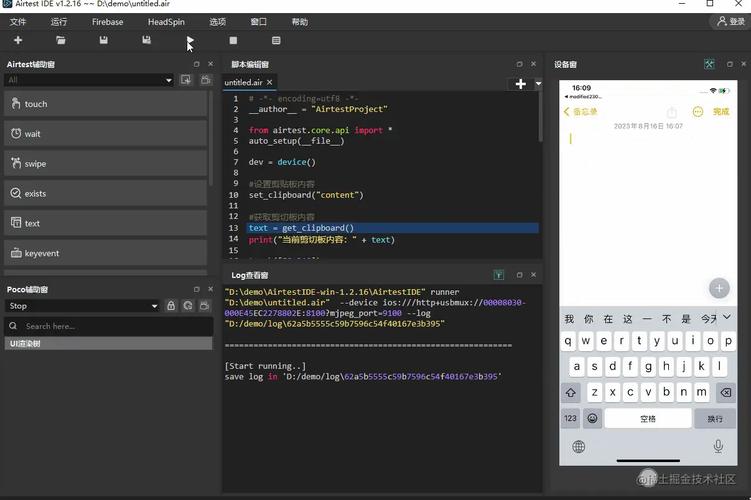Tap the shift key on phone keyboard

coord(570,393)
